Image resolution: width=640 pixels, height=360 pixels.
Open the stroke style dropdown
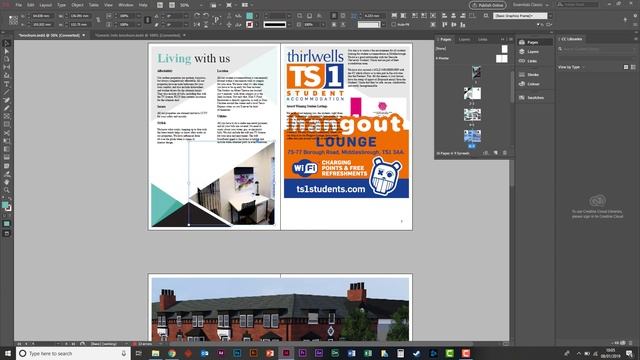click(x=289, y=24)
